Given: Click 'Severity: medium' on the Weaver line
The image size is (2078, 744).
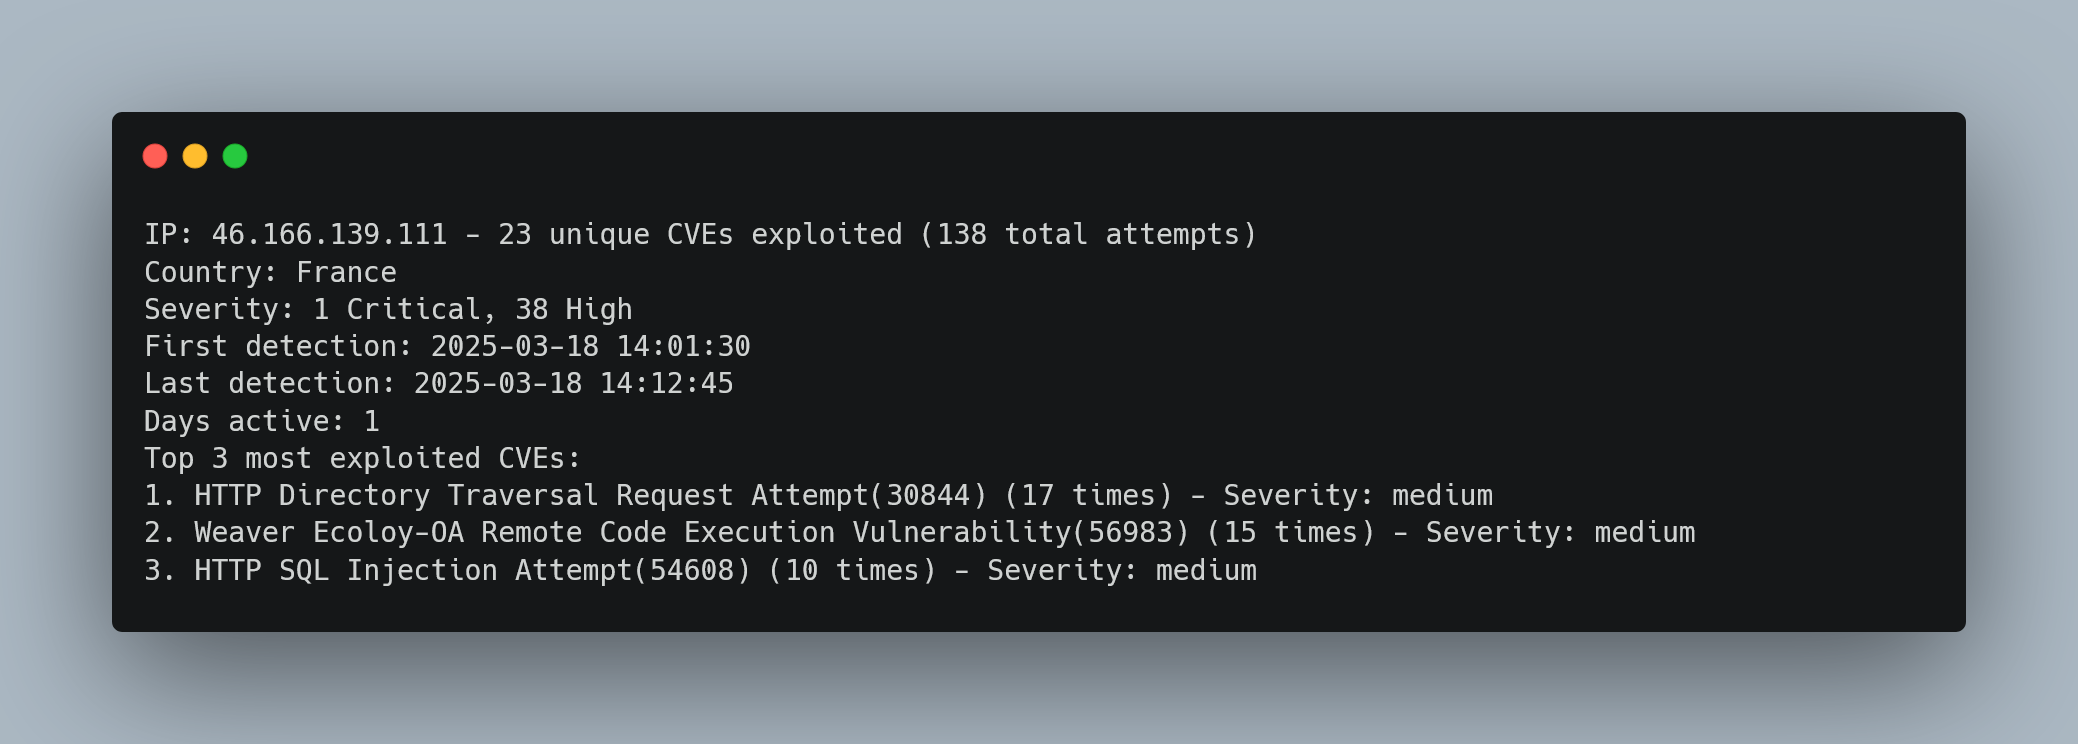Looking at the screenshot, I should (1560, 532).
